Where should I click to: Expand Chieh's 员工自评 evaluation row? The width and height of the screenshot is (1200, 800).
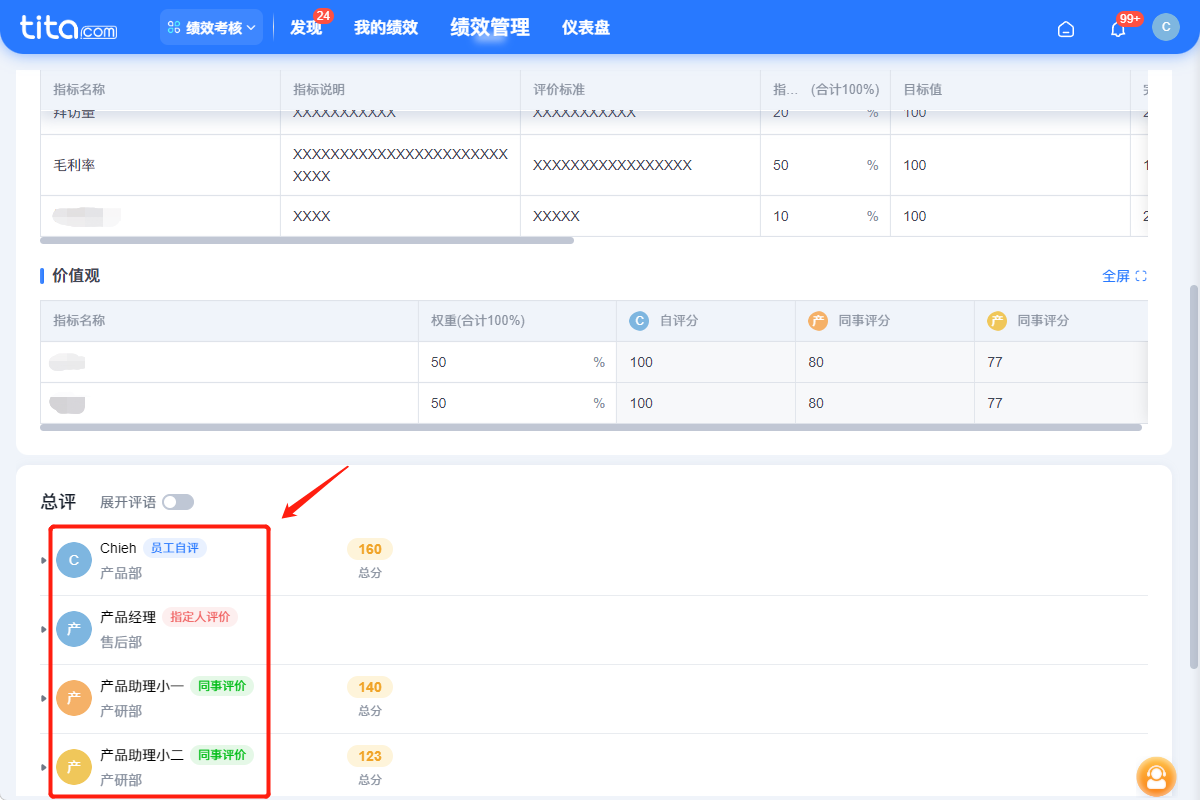point(42,560)
